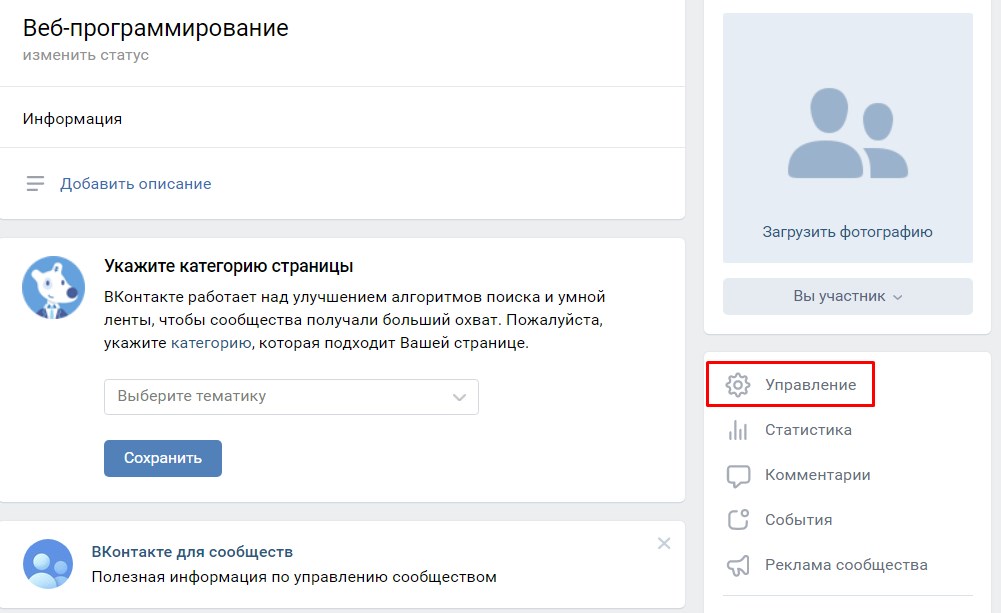Image resolution: width=1001 pixels, height=613 pixels.
Task: Click the megaphone icon for Реклама сообщества
Action: click(738, 565)
